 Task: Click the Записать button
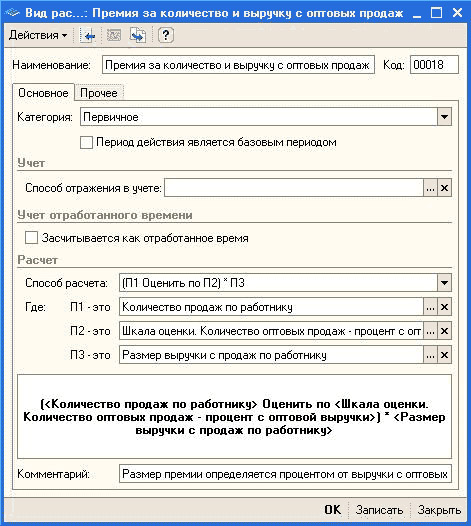click(379, 510)
